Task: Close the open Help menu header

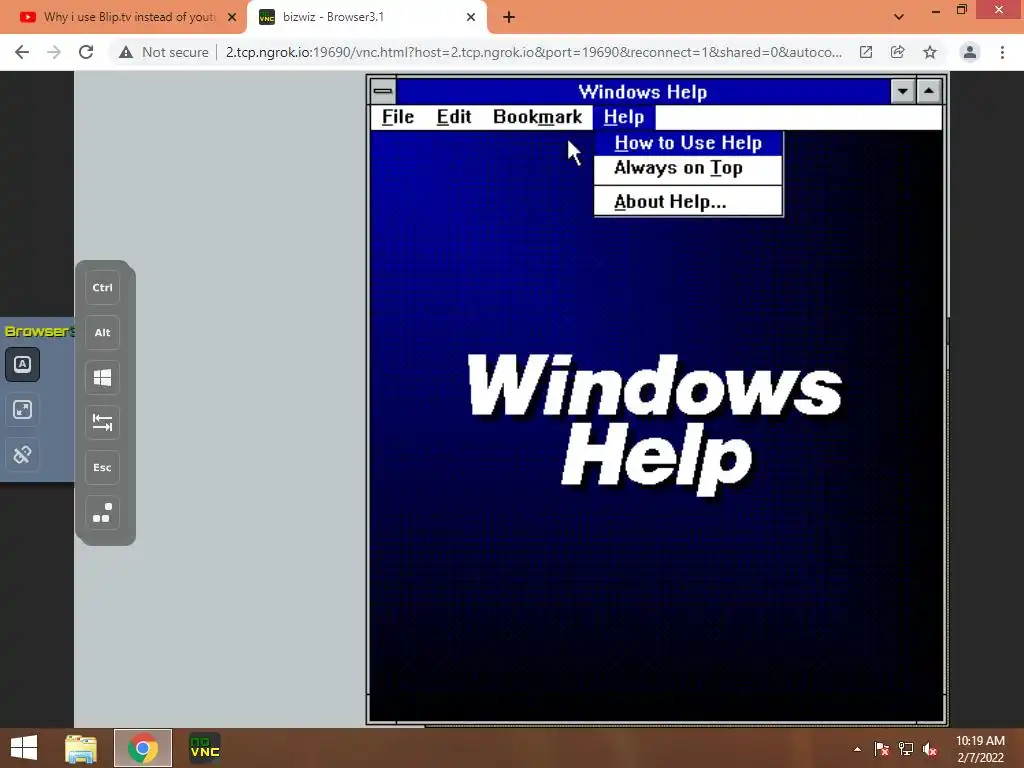Action: (x=624, y=117)
